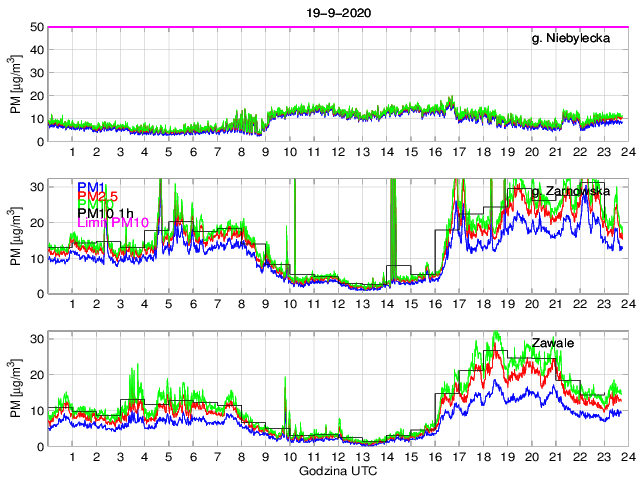Image resolution: width=640 pixels, height=480 pixels.
Task: Click the 0 tick on the Zawale y-axis
Action: point(40,447)
